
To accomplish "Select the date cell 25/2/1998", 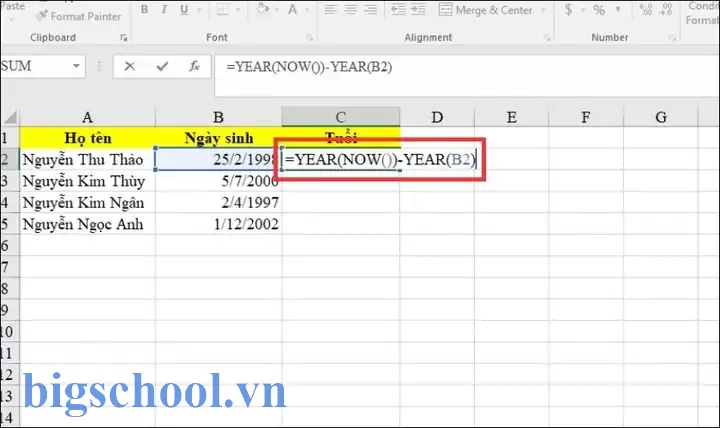I will click(219, 159).
